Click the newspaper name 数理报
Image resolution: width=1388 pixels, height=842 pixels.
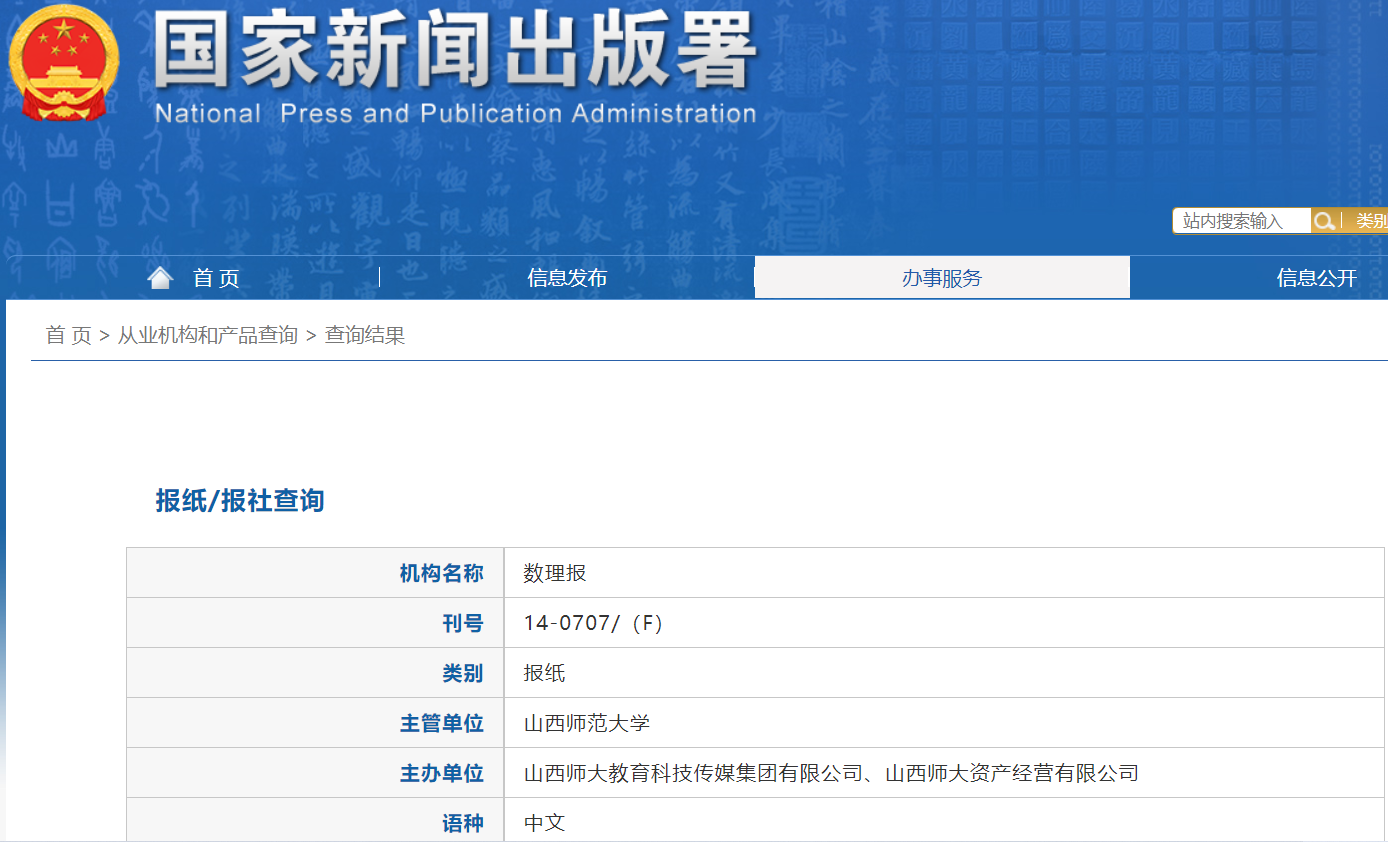552,572
